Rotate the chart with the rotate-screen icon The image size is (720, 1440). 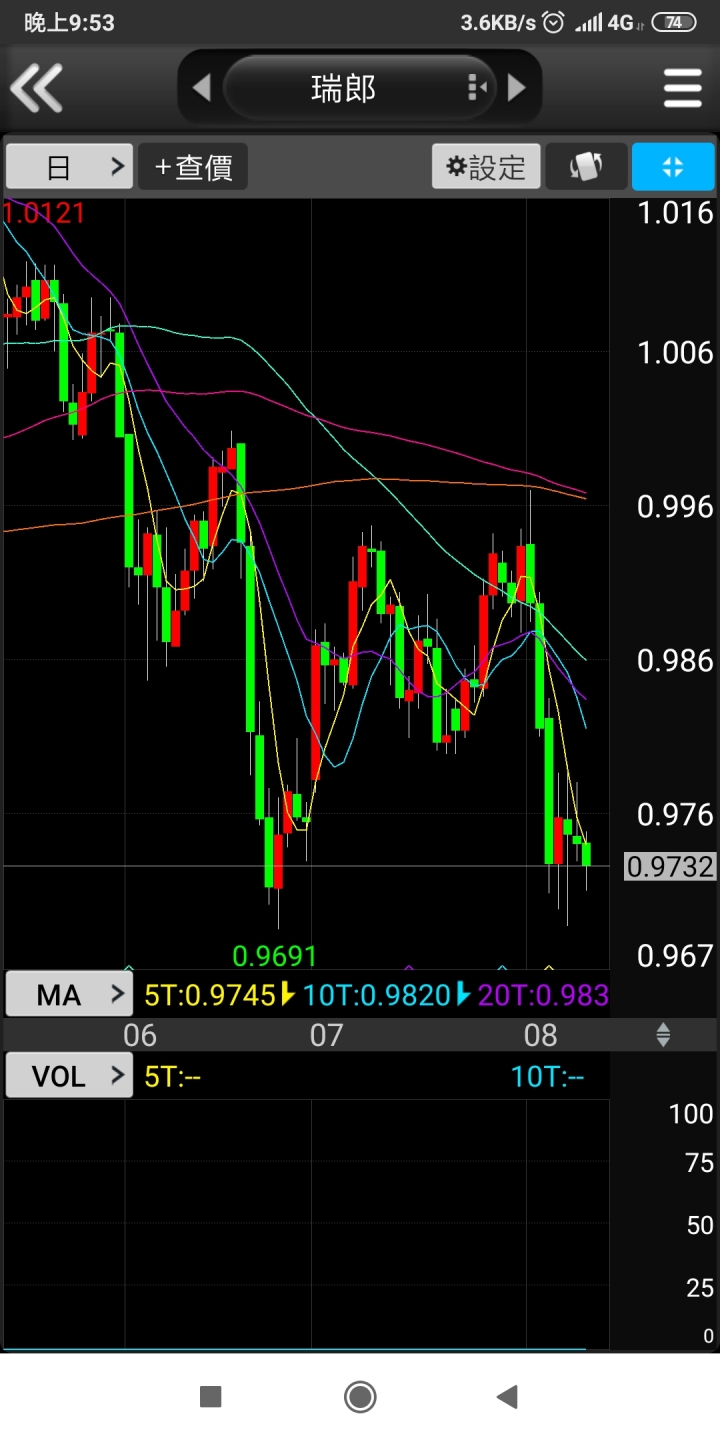586,166
